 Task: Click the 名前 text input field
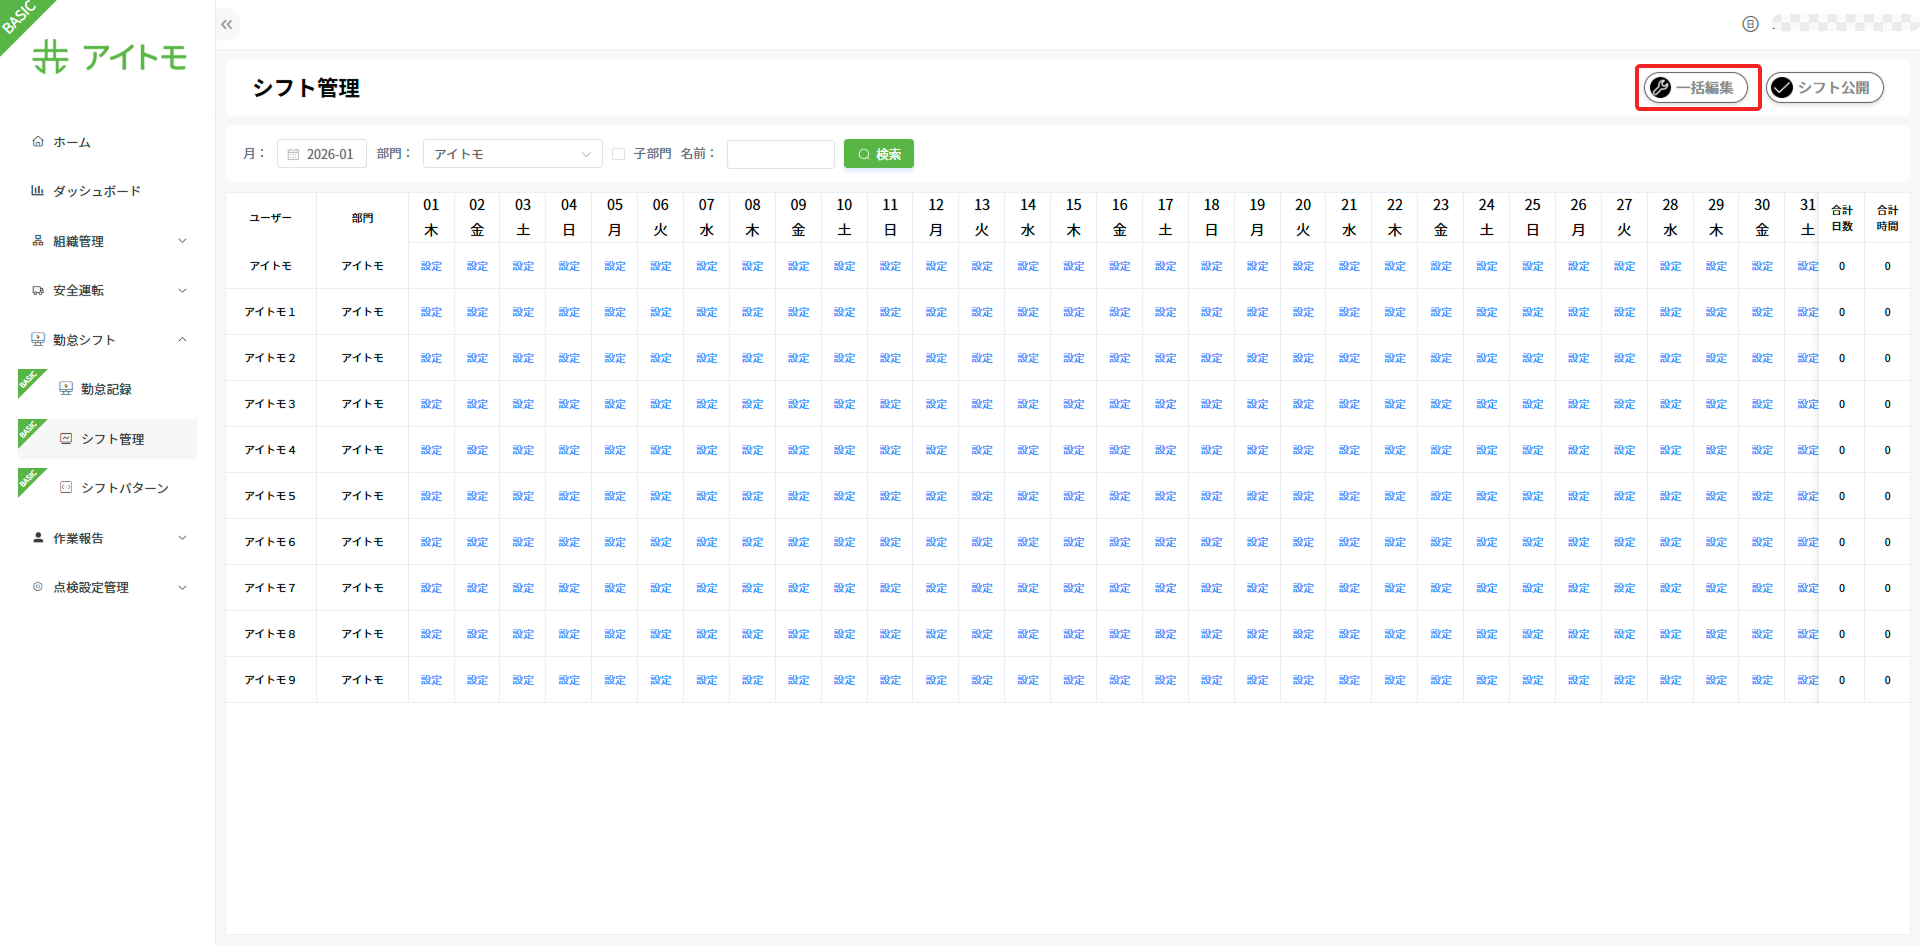tap(780, 154)
